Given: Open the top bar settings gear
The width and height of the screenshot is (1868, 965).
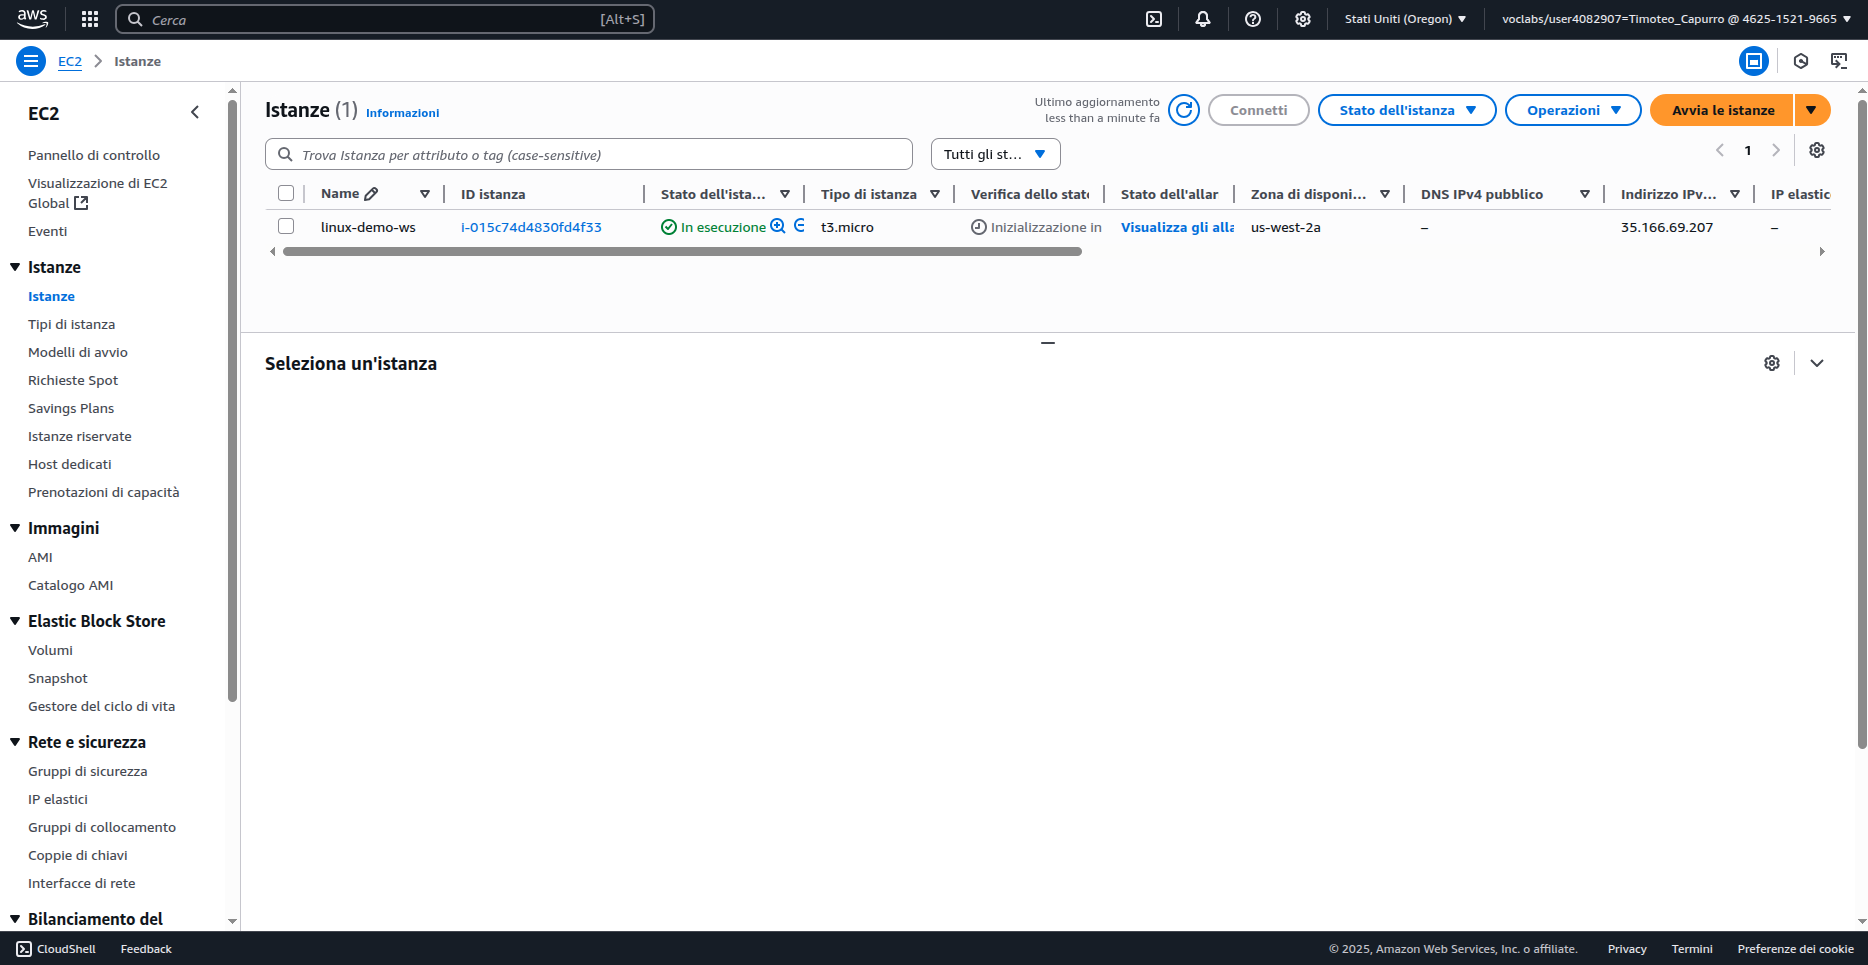Looking at the screenshot, I should tap(1303, 19).
